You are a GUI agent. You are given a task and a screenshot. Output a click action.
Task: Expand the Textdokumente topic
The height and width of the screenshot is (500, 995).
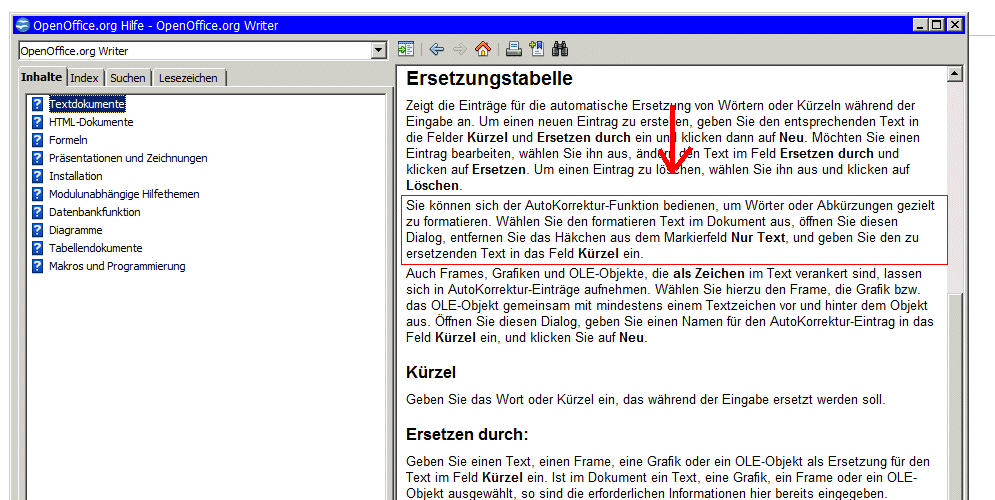click(87, 104)
